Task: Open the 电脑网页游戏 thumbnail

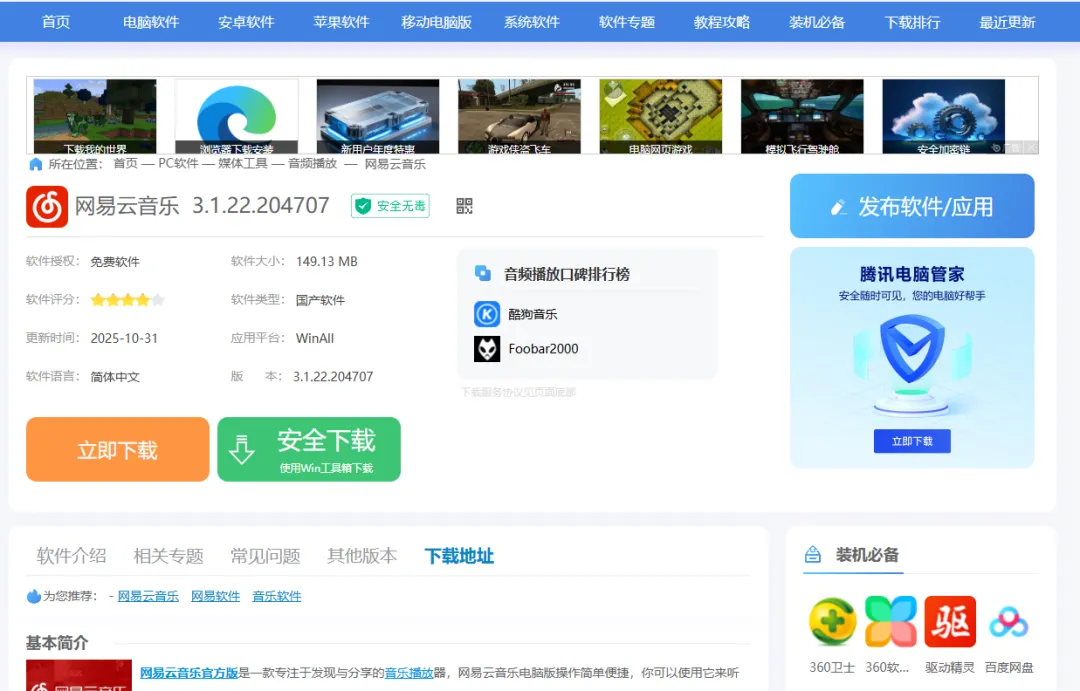Action: click(x=661, y=116)
